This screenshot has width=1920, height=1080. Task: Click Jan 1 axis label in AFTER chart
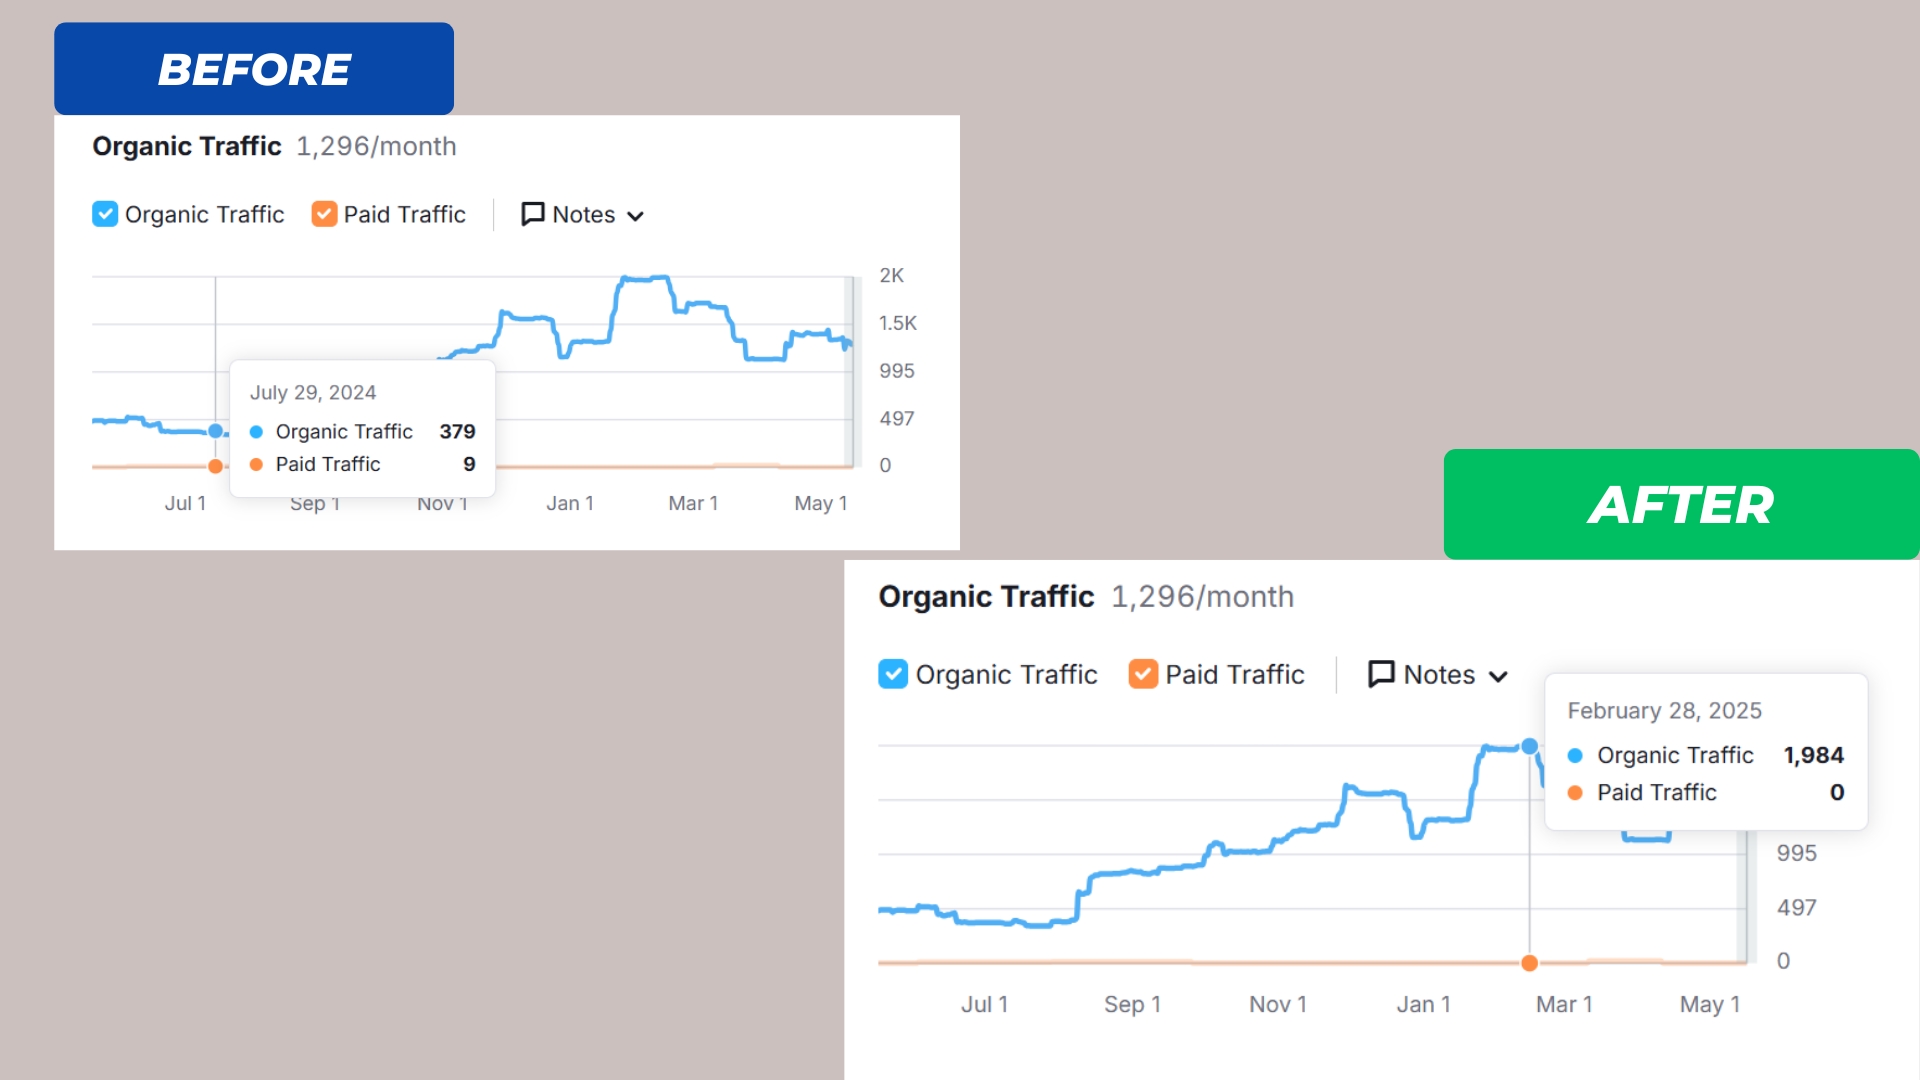click(1423, 1004)
